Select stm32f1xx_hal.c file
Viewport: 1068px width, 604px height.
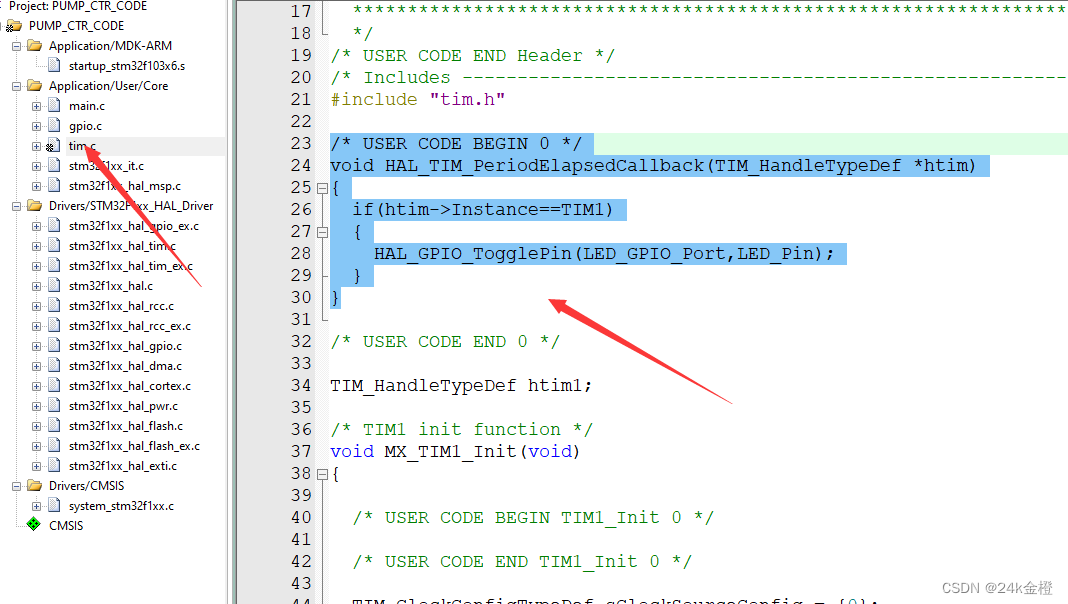click(110, 286)
